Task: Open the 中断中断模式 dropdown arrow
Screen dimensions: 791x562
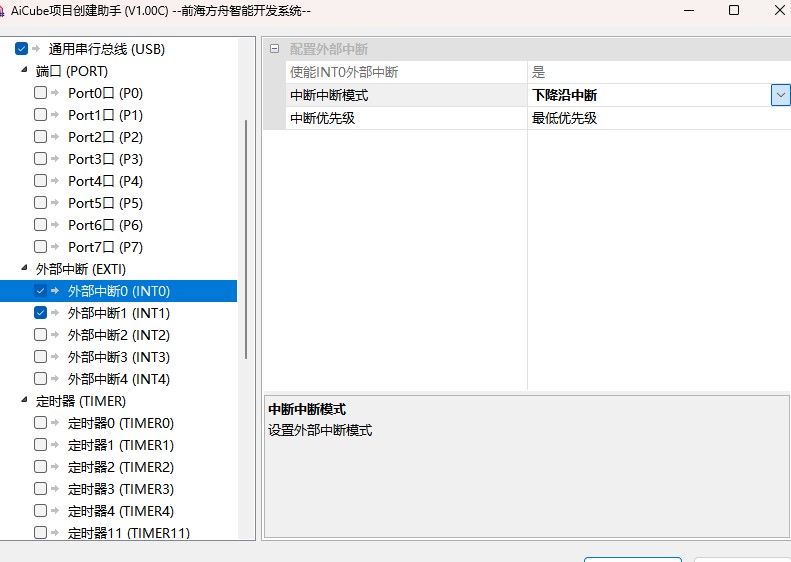Action: [780, 95]
